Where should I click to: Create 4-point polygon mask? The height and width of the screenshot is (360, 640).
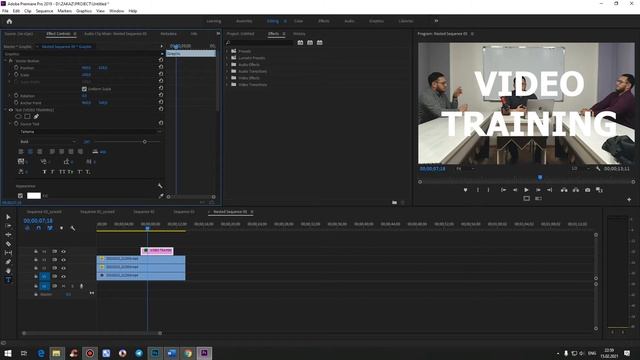(x=27, y=116)
